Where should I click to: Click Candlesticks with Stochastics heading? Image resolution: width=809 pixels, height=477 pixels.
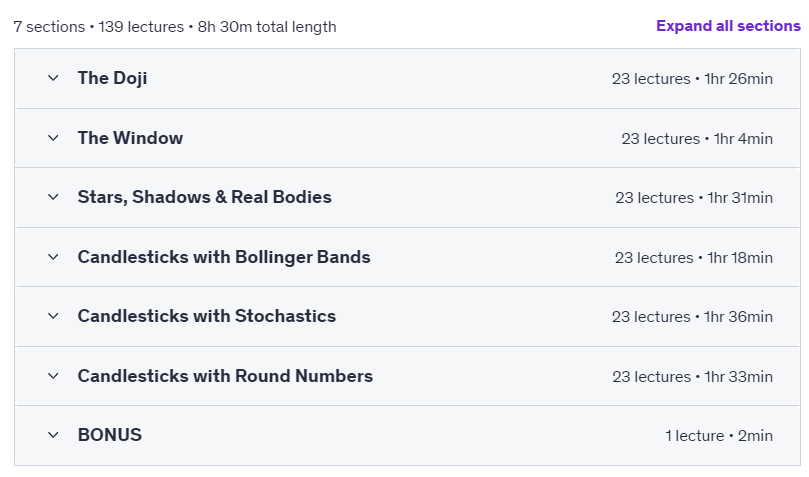206,316
